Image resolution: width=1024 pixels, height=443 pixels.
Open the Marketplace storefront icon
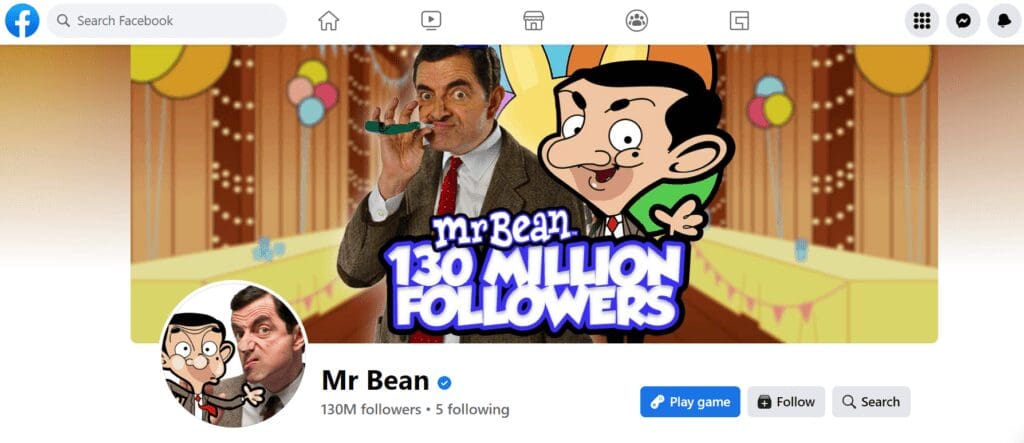[x=534, y=21]
